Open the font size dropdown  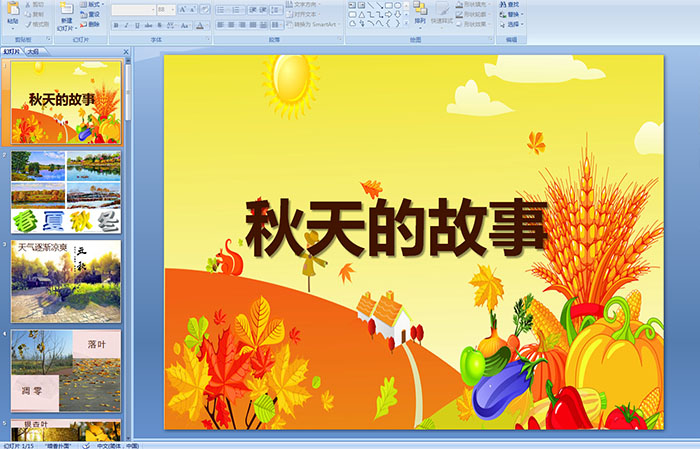[x=173, y=9]
